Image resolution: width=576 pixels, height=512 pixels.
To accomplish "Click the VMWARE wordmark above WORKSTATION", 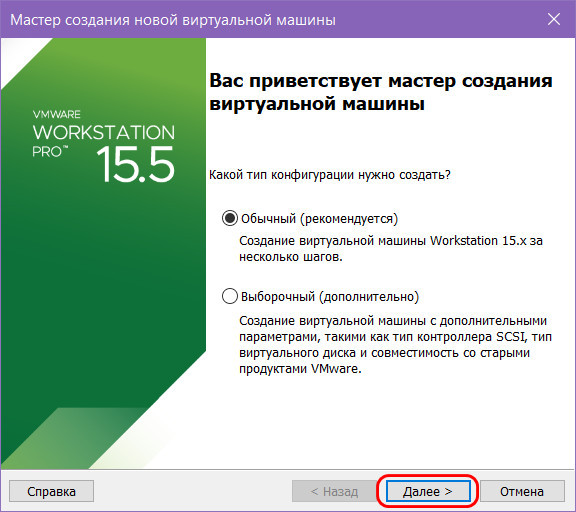I will [57, 114].
